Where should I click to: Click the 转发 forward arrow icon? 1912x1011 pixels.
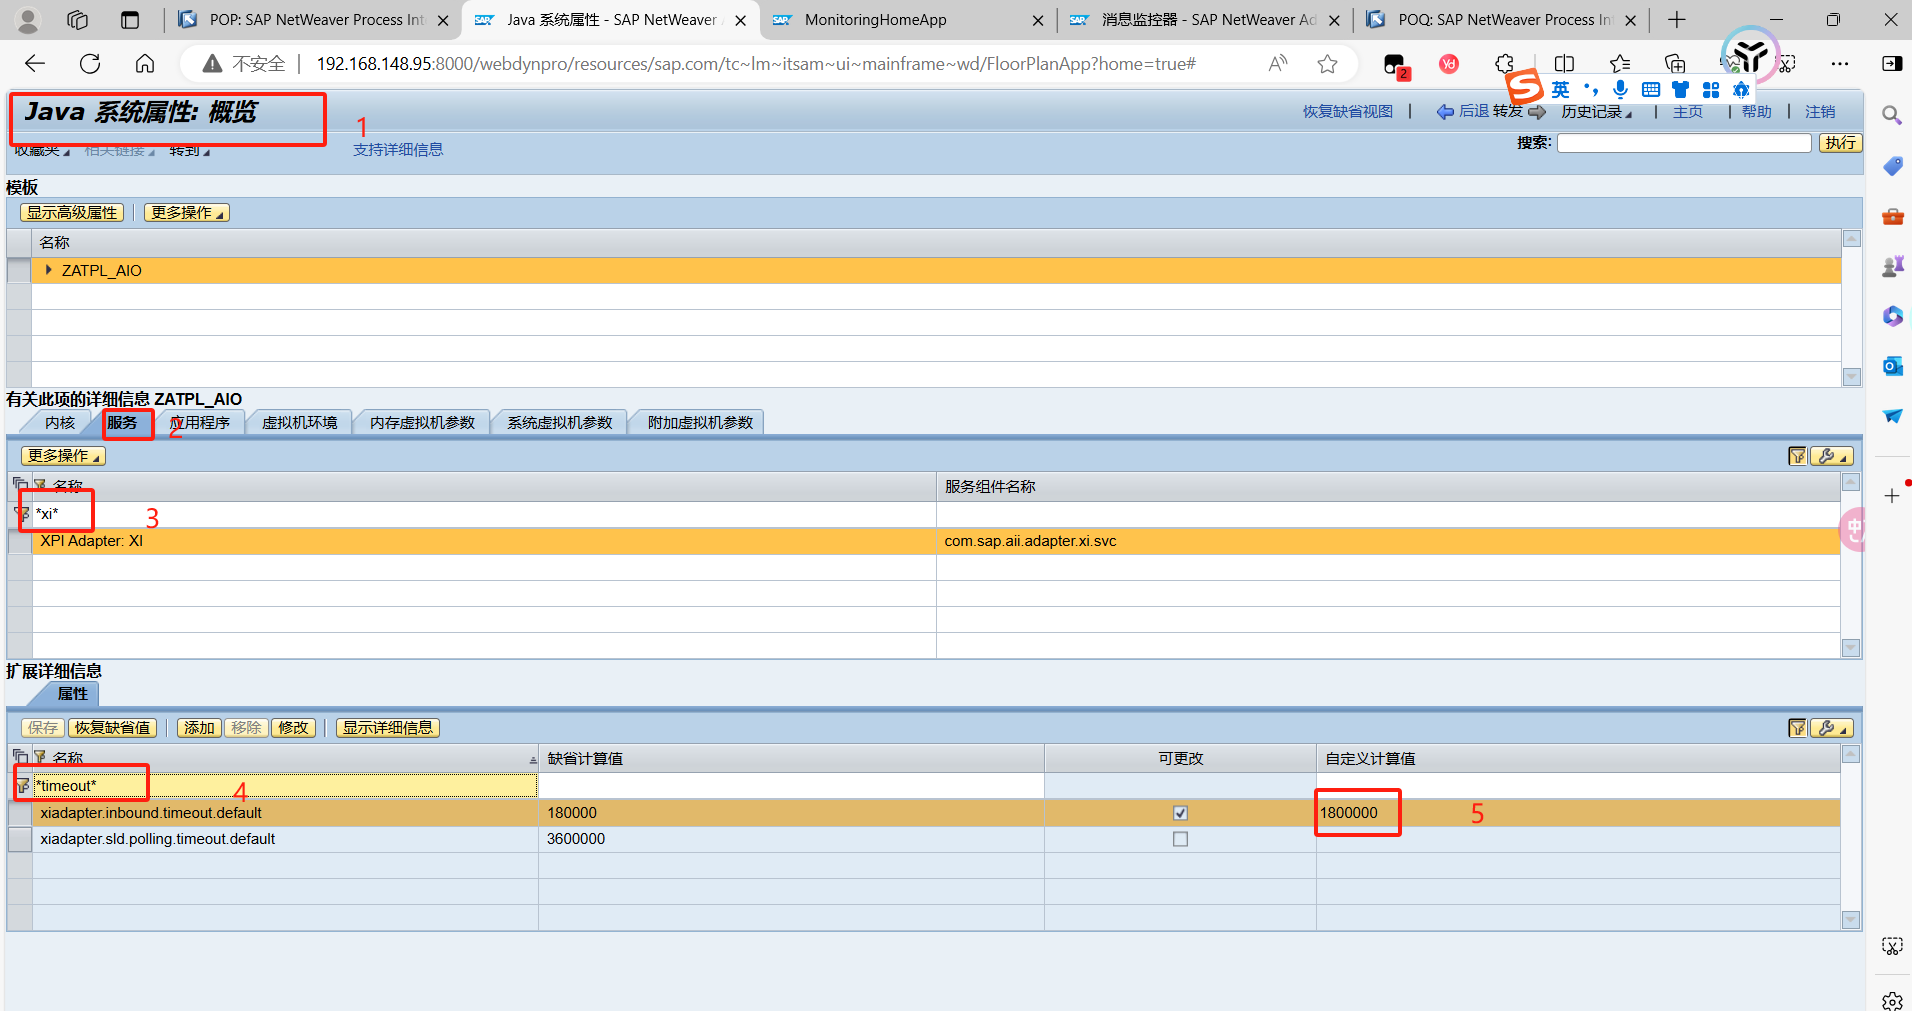click(x=1537, y=112)
